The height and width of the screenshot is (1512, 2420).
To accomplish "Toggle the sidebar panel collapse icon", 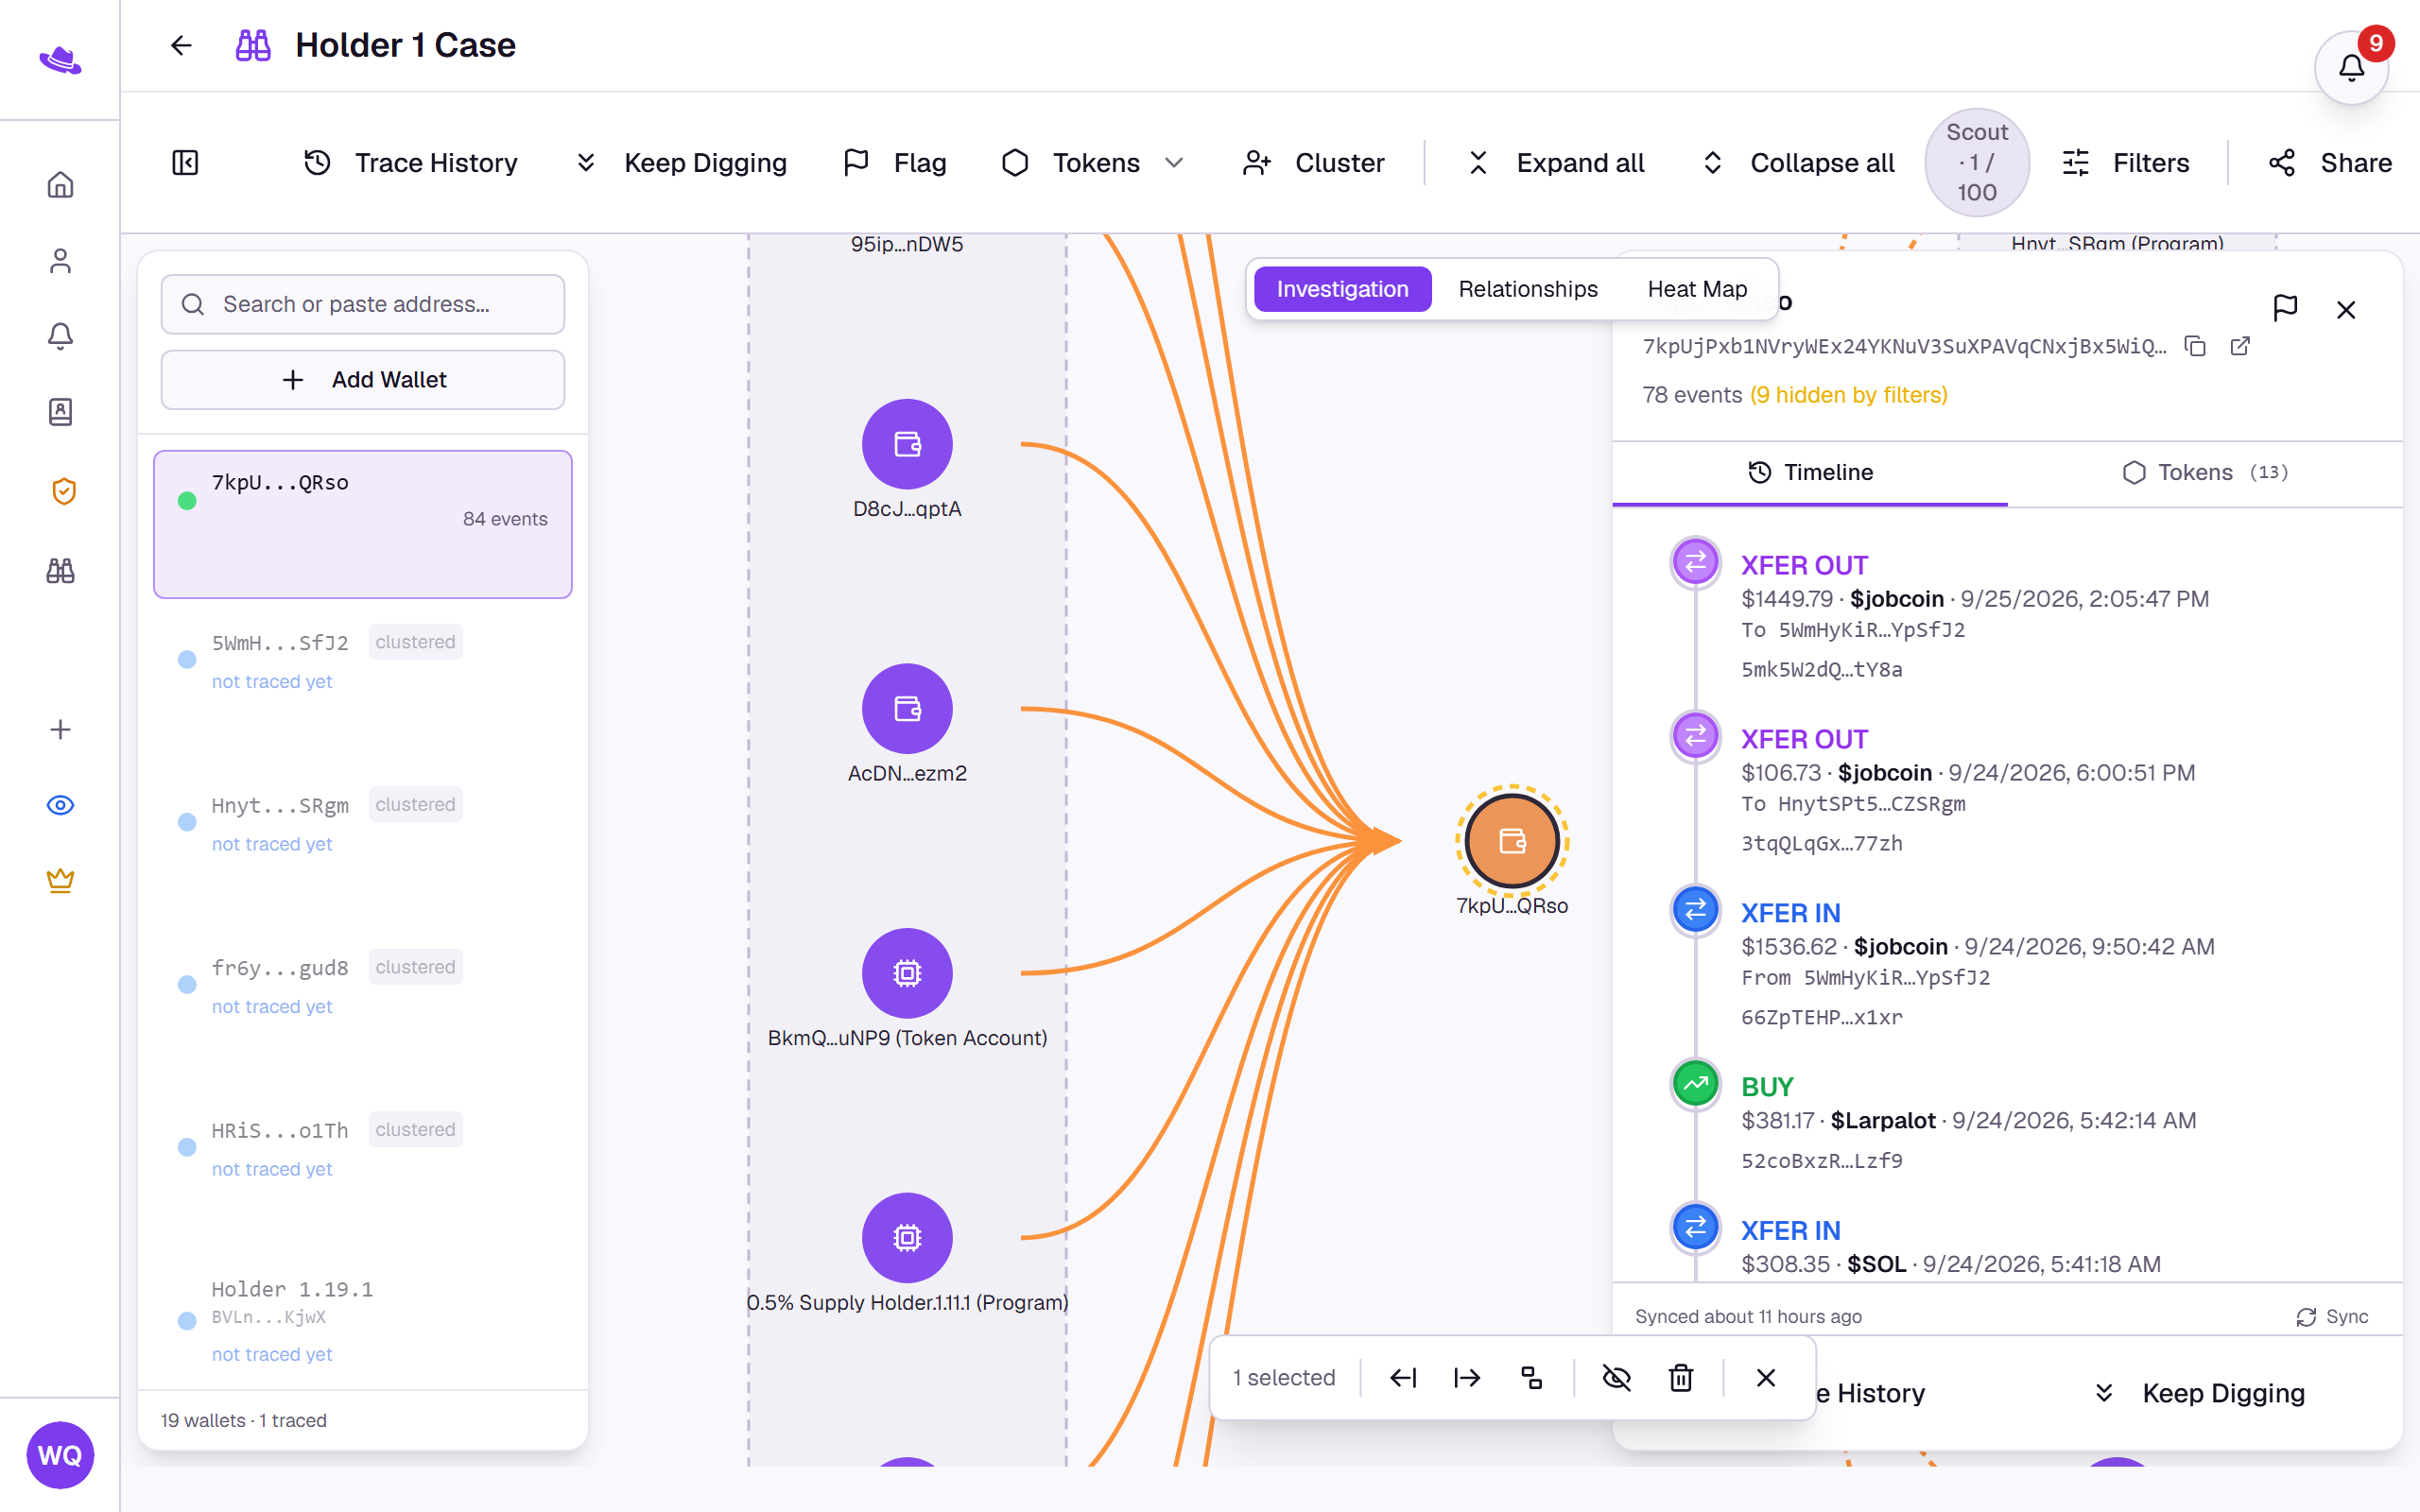I will coord(185,162).
